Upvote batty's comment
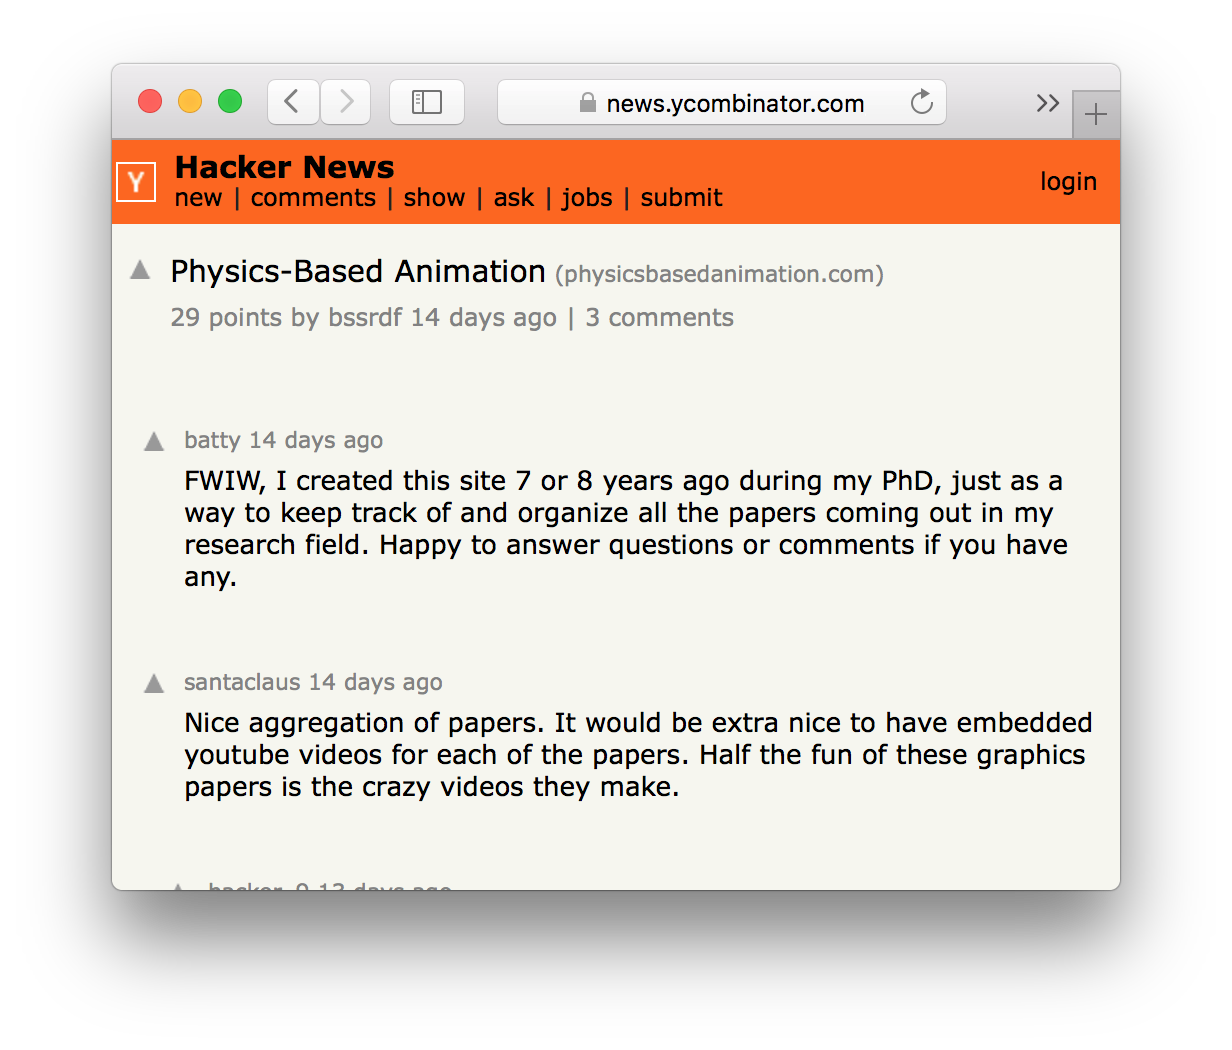The width and height of the screenshot is (1232, 1050). (154, 440)
